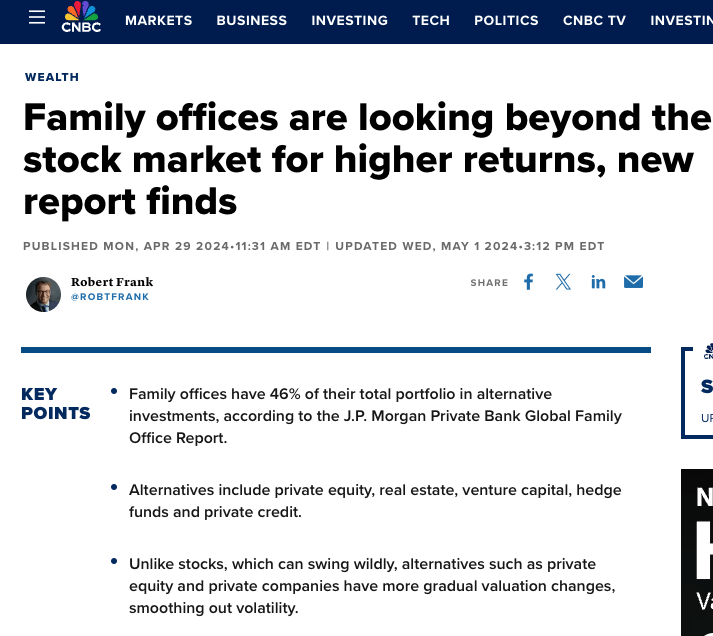Viewport: 713px width, 636px height.
Task: Open the Business menu
Action: click(251, 20)
